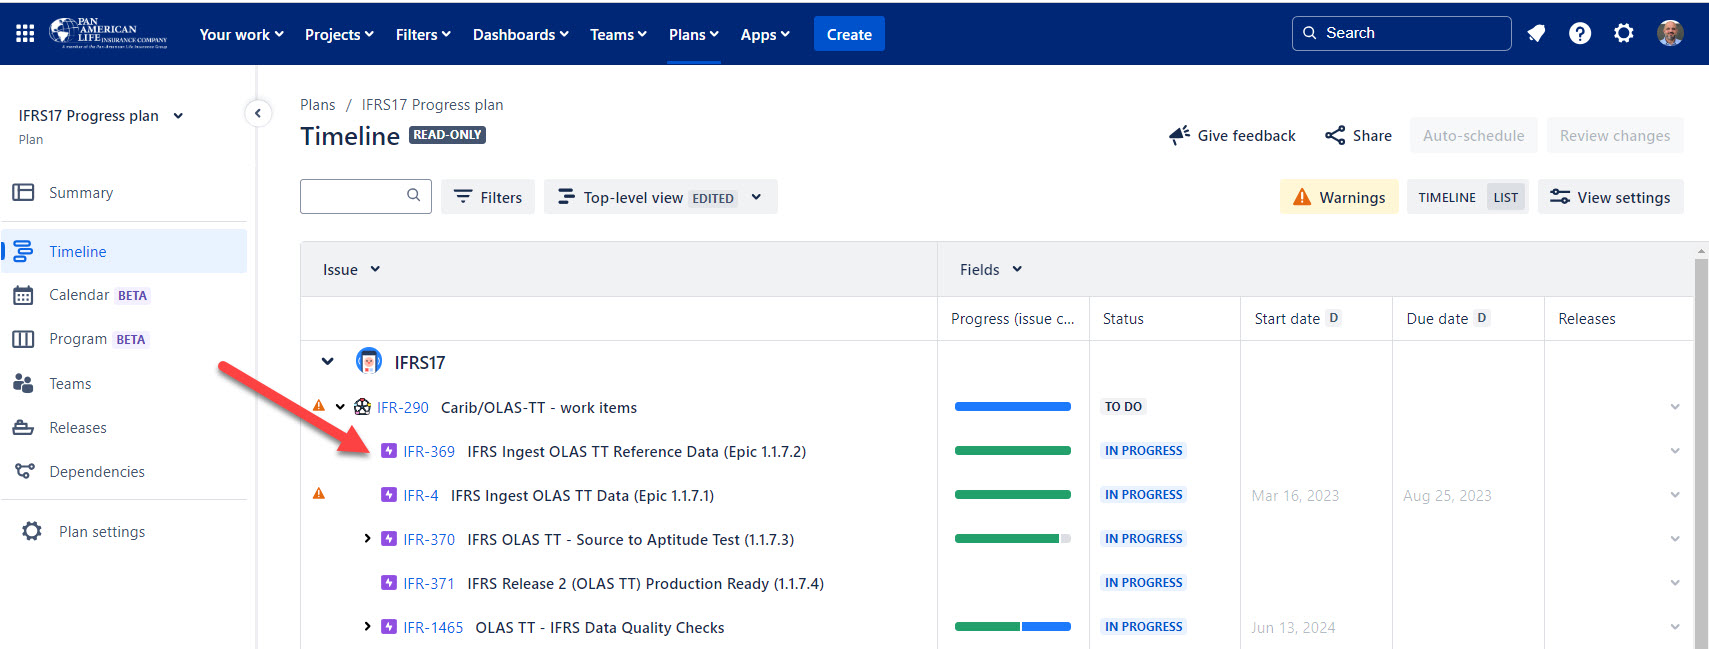1709x649 pixels.
Task: Open the Summary sidebar item
Action: (124, 193)
